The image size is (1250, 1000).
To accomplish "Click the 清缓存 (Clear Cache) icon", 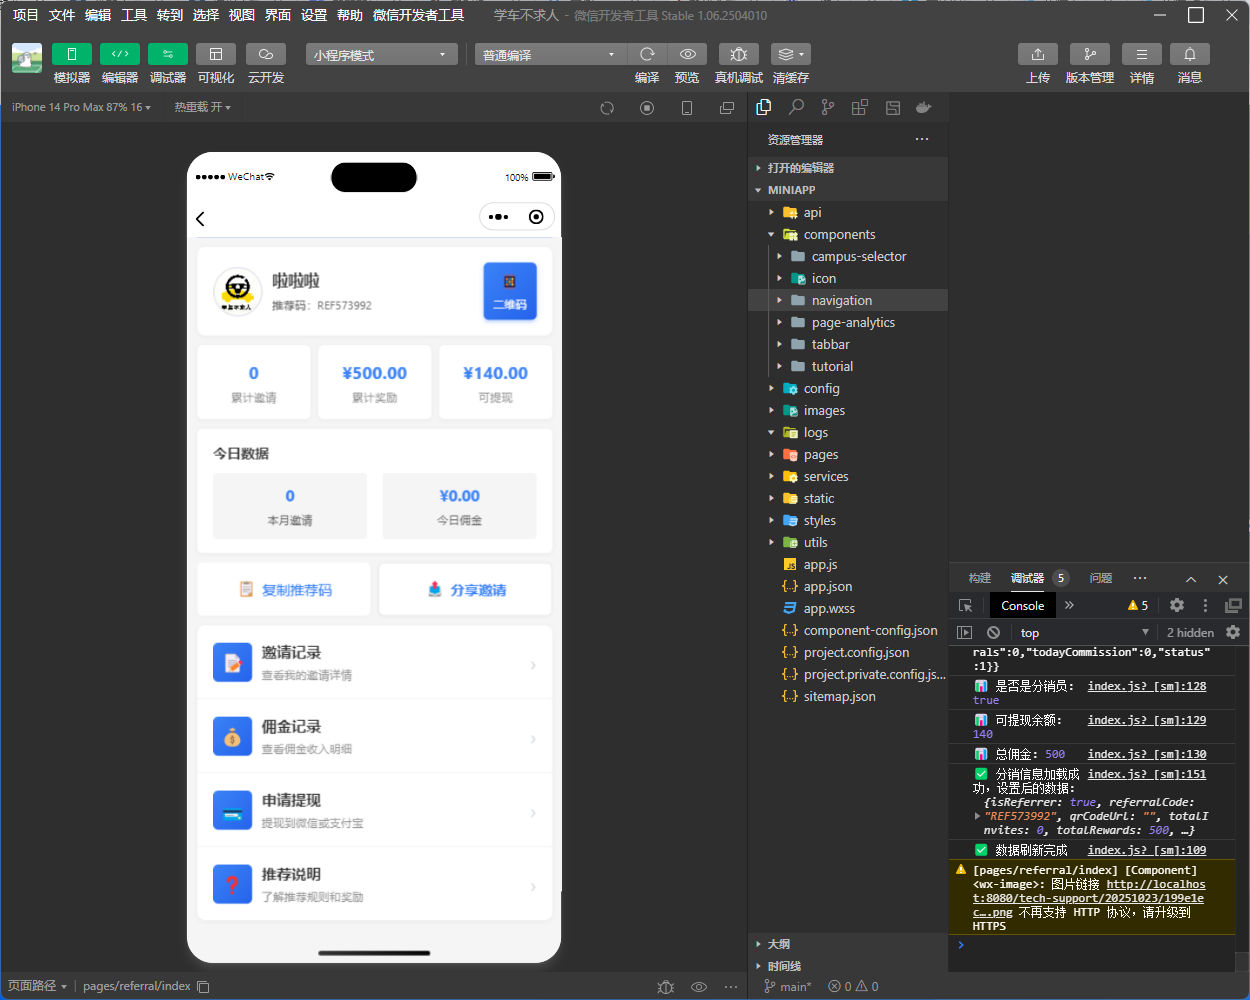I will [788, 54].
